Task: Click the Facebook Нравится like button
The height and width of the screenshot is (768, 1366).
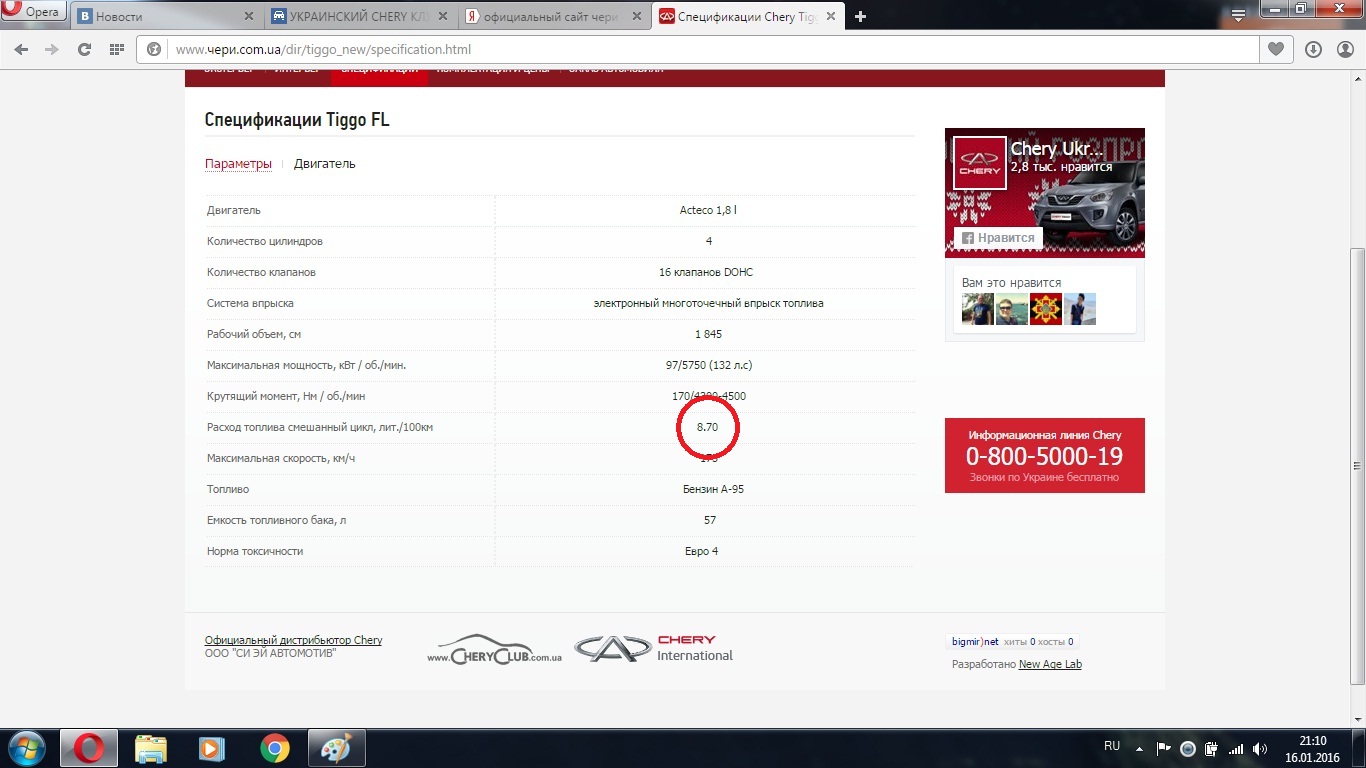Action: [x=998, y=238]
